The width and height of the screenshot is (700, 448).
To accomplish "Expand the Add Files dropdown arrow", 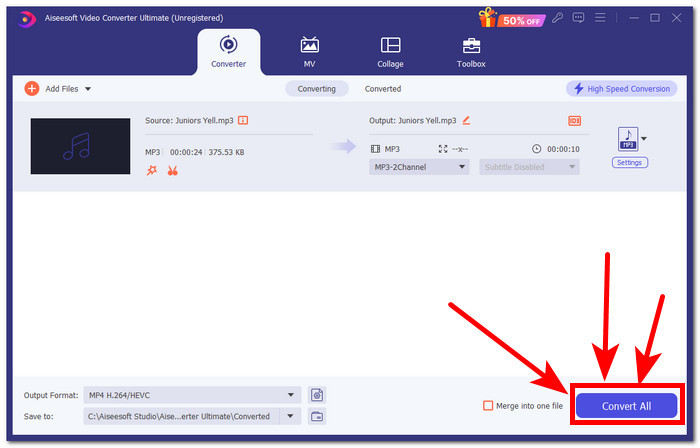I will [88, 89].
